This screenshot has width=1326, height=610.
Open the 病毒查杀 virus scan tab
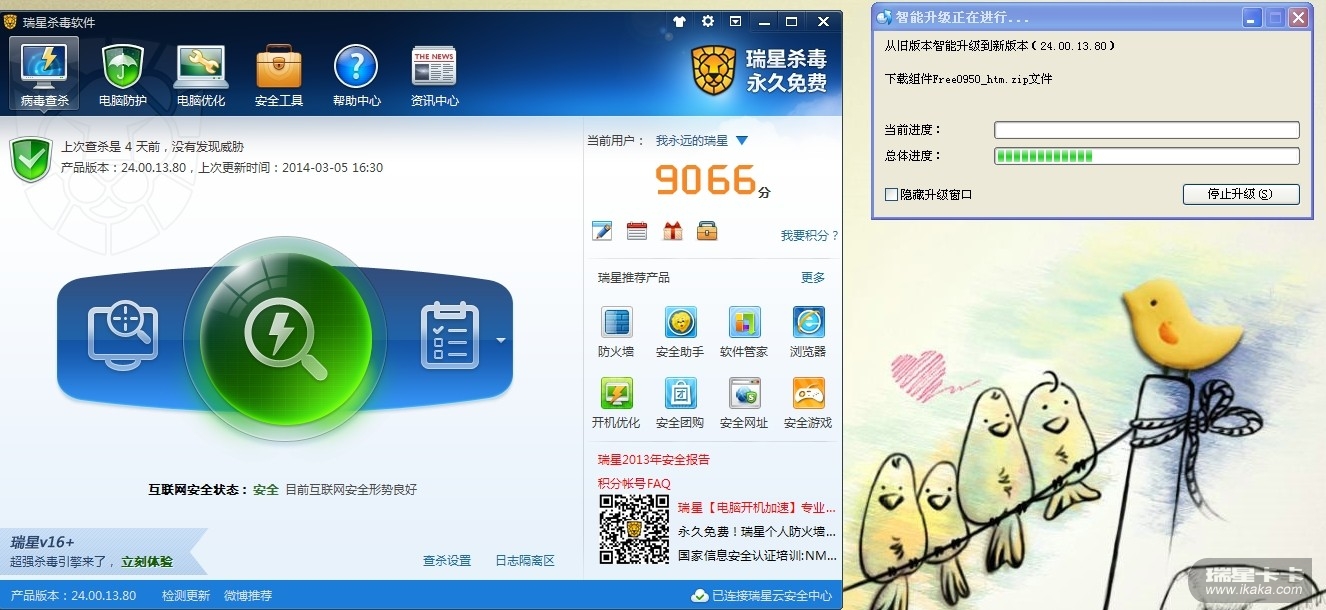(x=44, y=73)
